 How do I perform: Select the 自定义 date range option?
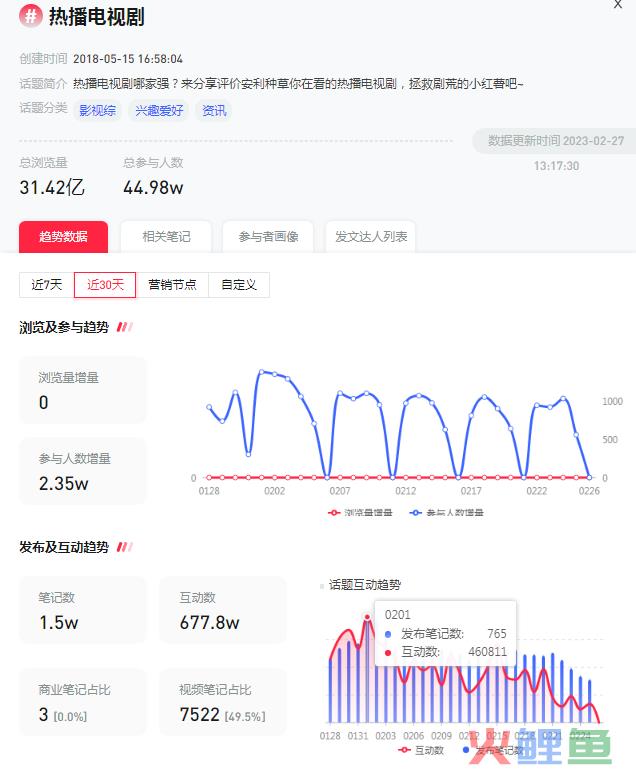239,285
